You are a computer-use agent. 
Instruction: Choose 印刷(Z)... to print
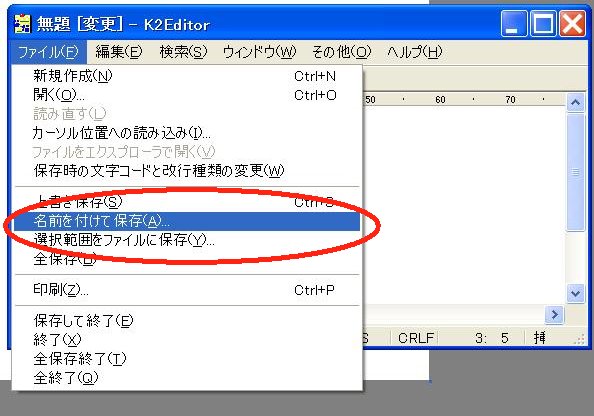click(x=187, y=290)
